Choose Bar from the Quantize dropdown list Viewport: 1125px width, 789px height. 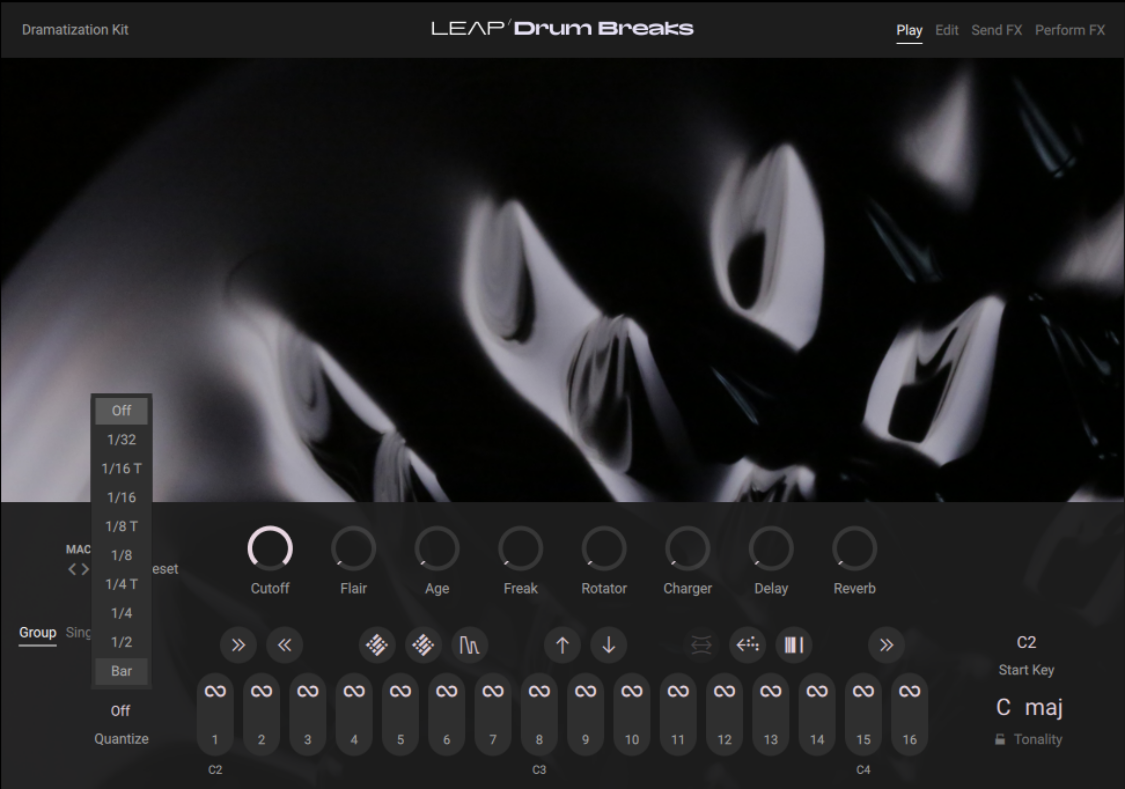tap(121, 671)
